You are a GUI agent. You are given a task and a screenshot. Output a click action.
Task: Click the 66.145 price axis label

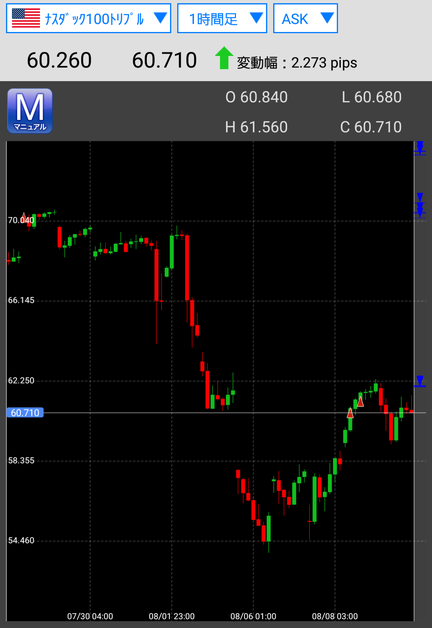coord(21,300)
